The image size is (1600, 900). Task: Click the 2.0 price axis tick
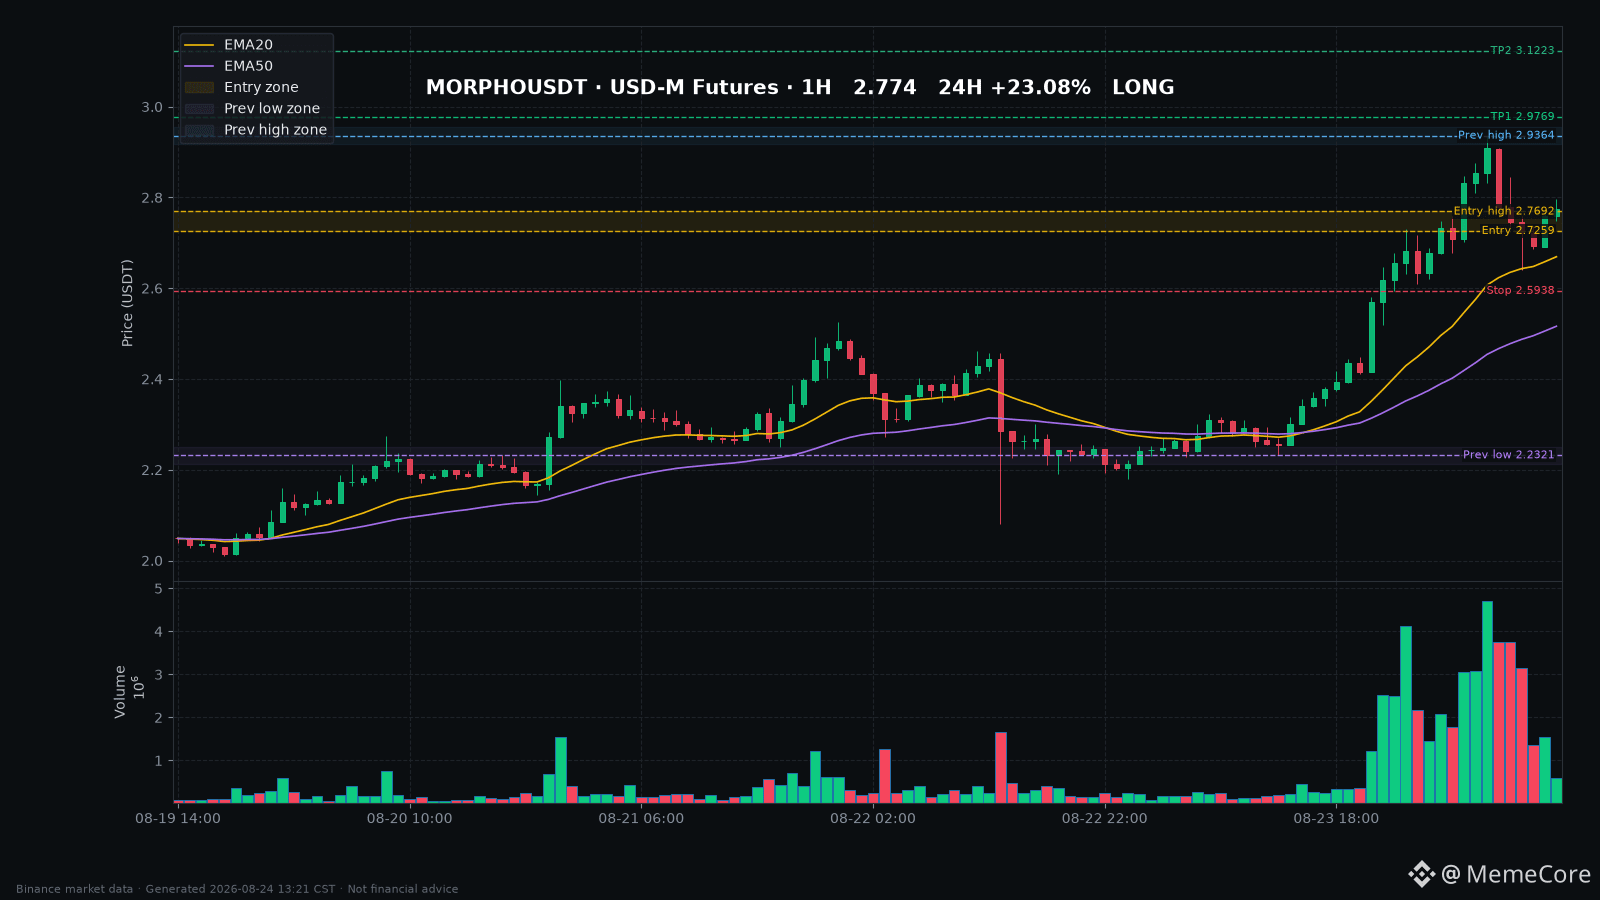coord(151,561)
